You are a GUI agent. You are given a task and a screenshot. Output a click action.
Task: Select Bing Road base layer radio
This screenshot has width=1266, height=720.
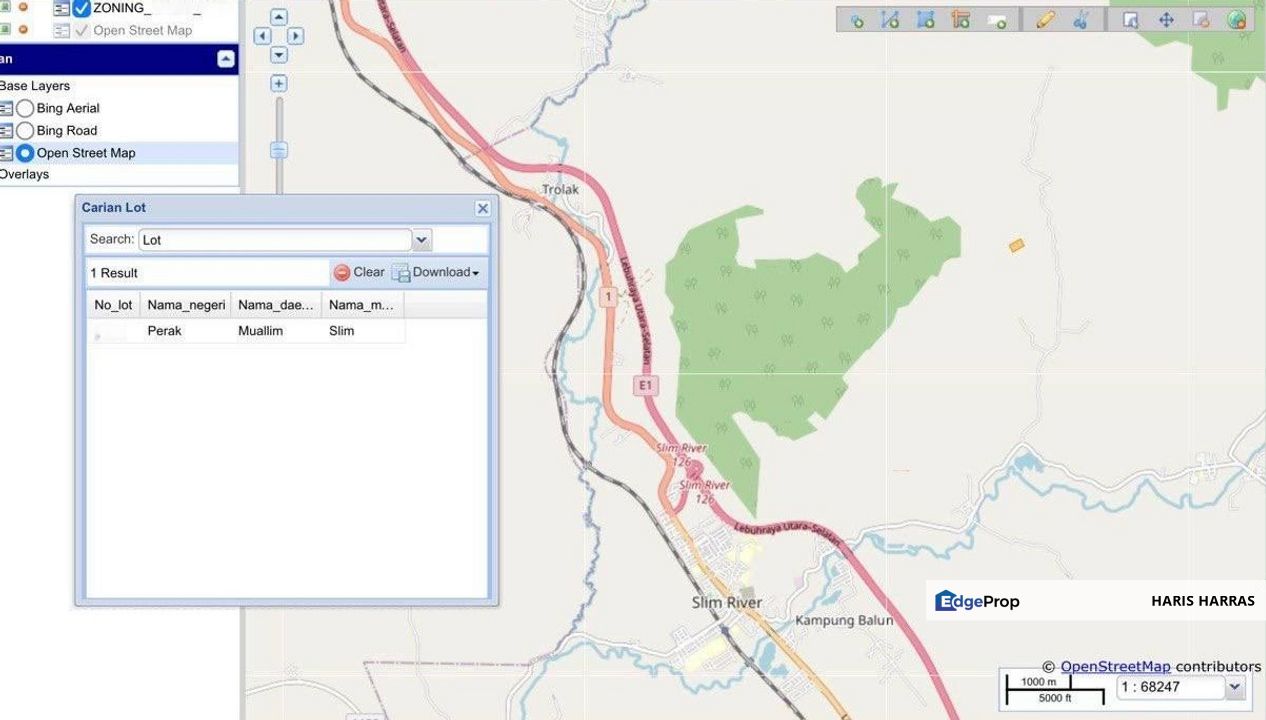(25, 130)
